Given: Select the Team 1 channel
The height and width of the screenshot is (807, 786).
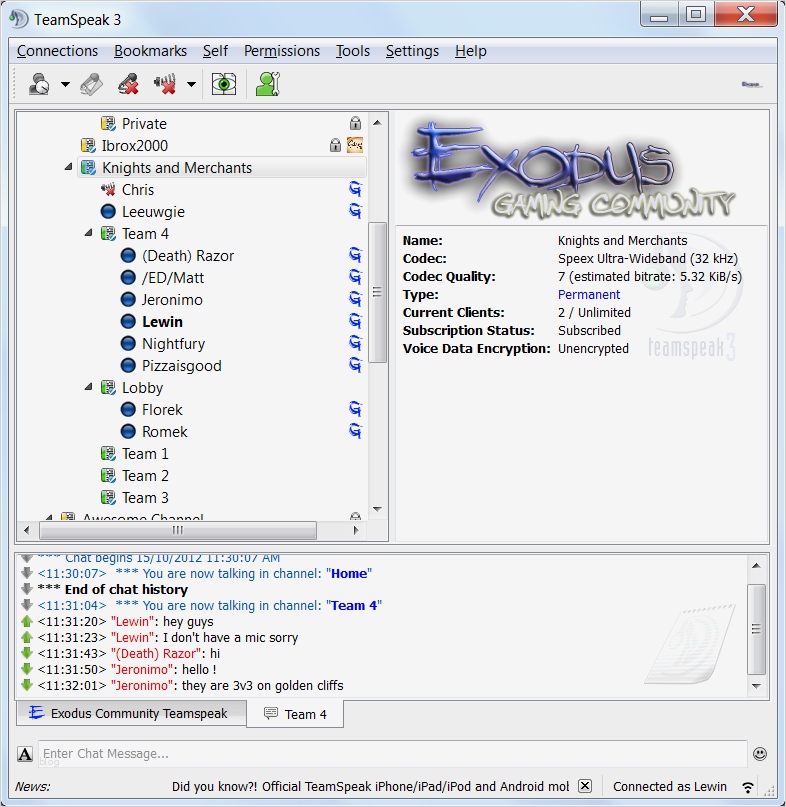Looking at the screenshot, I should [x=145, y=454].
